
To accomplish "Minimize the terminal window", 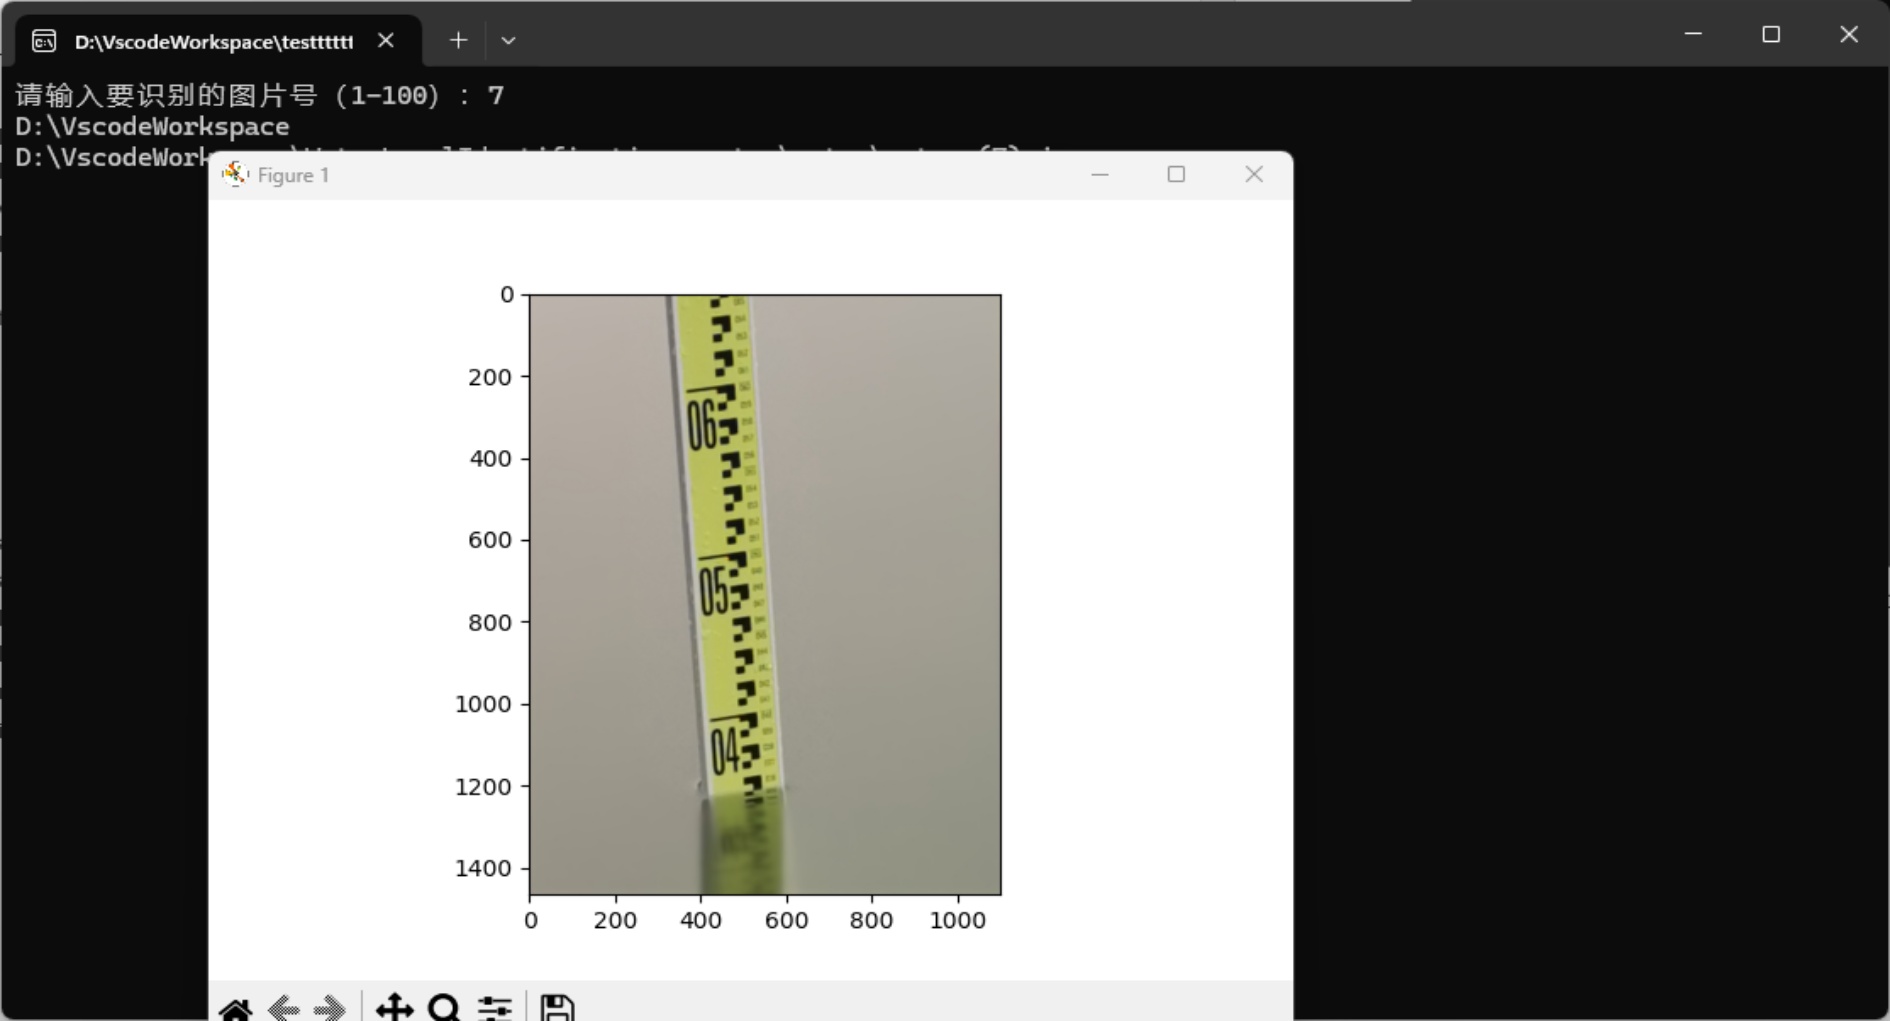I will (1693, 34).
